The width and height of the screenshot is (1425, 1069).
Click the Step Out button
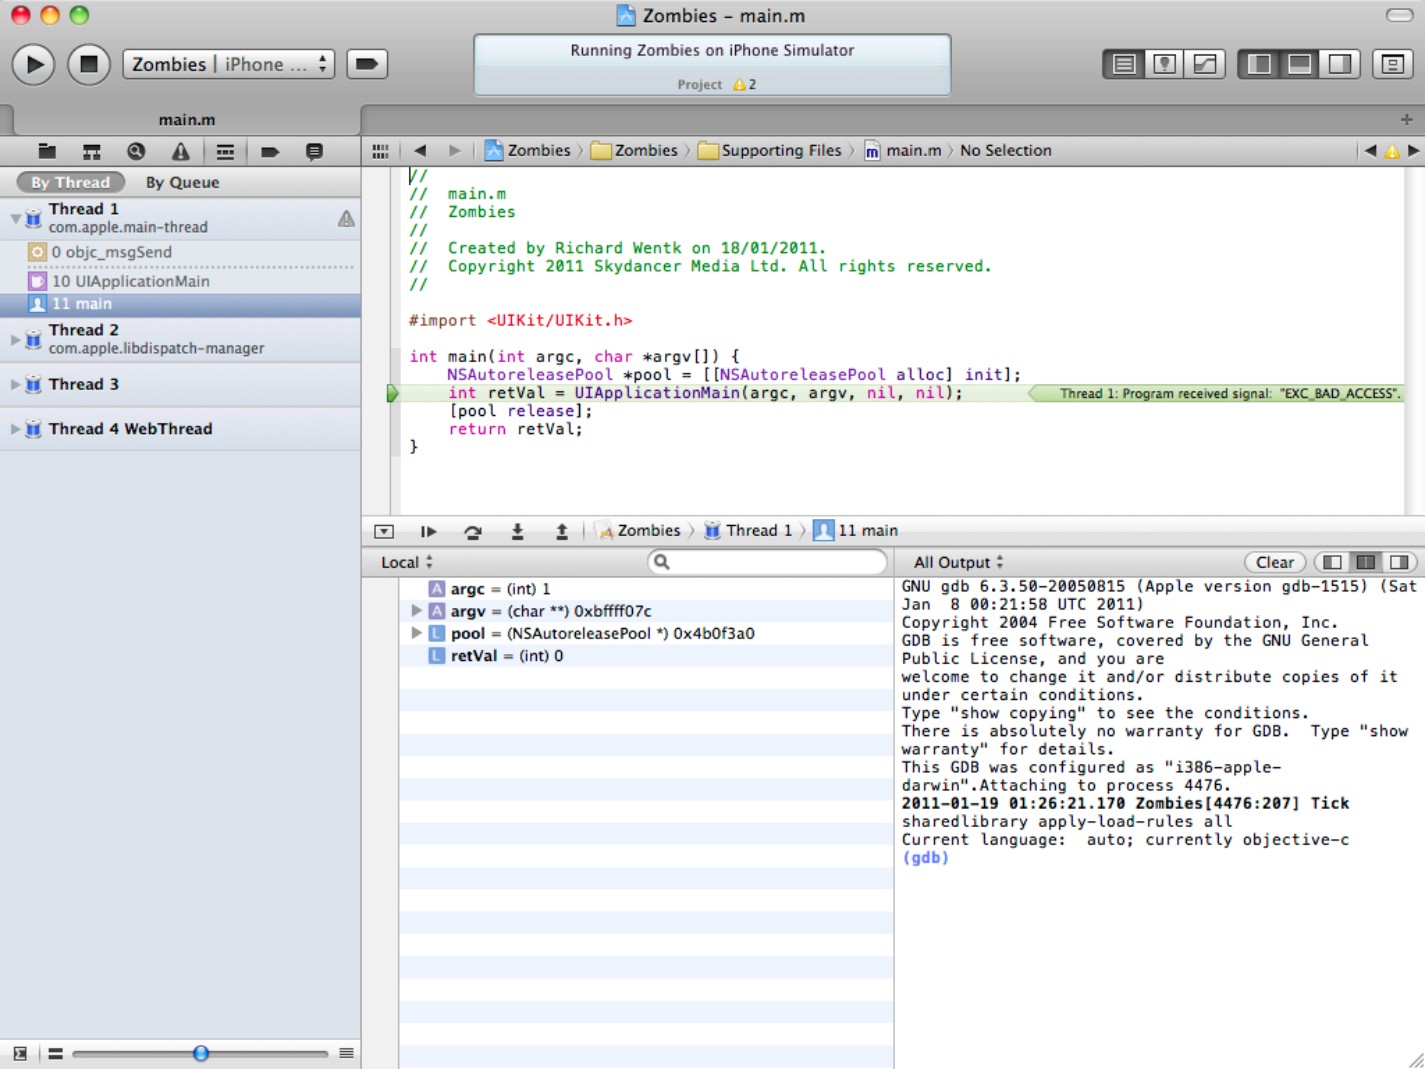coord(562,532)
